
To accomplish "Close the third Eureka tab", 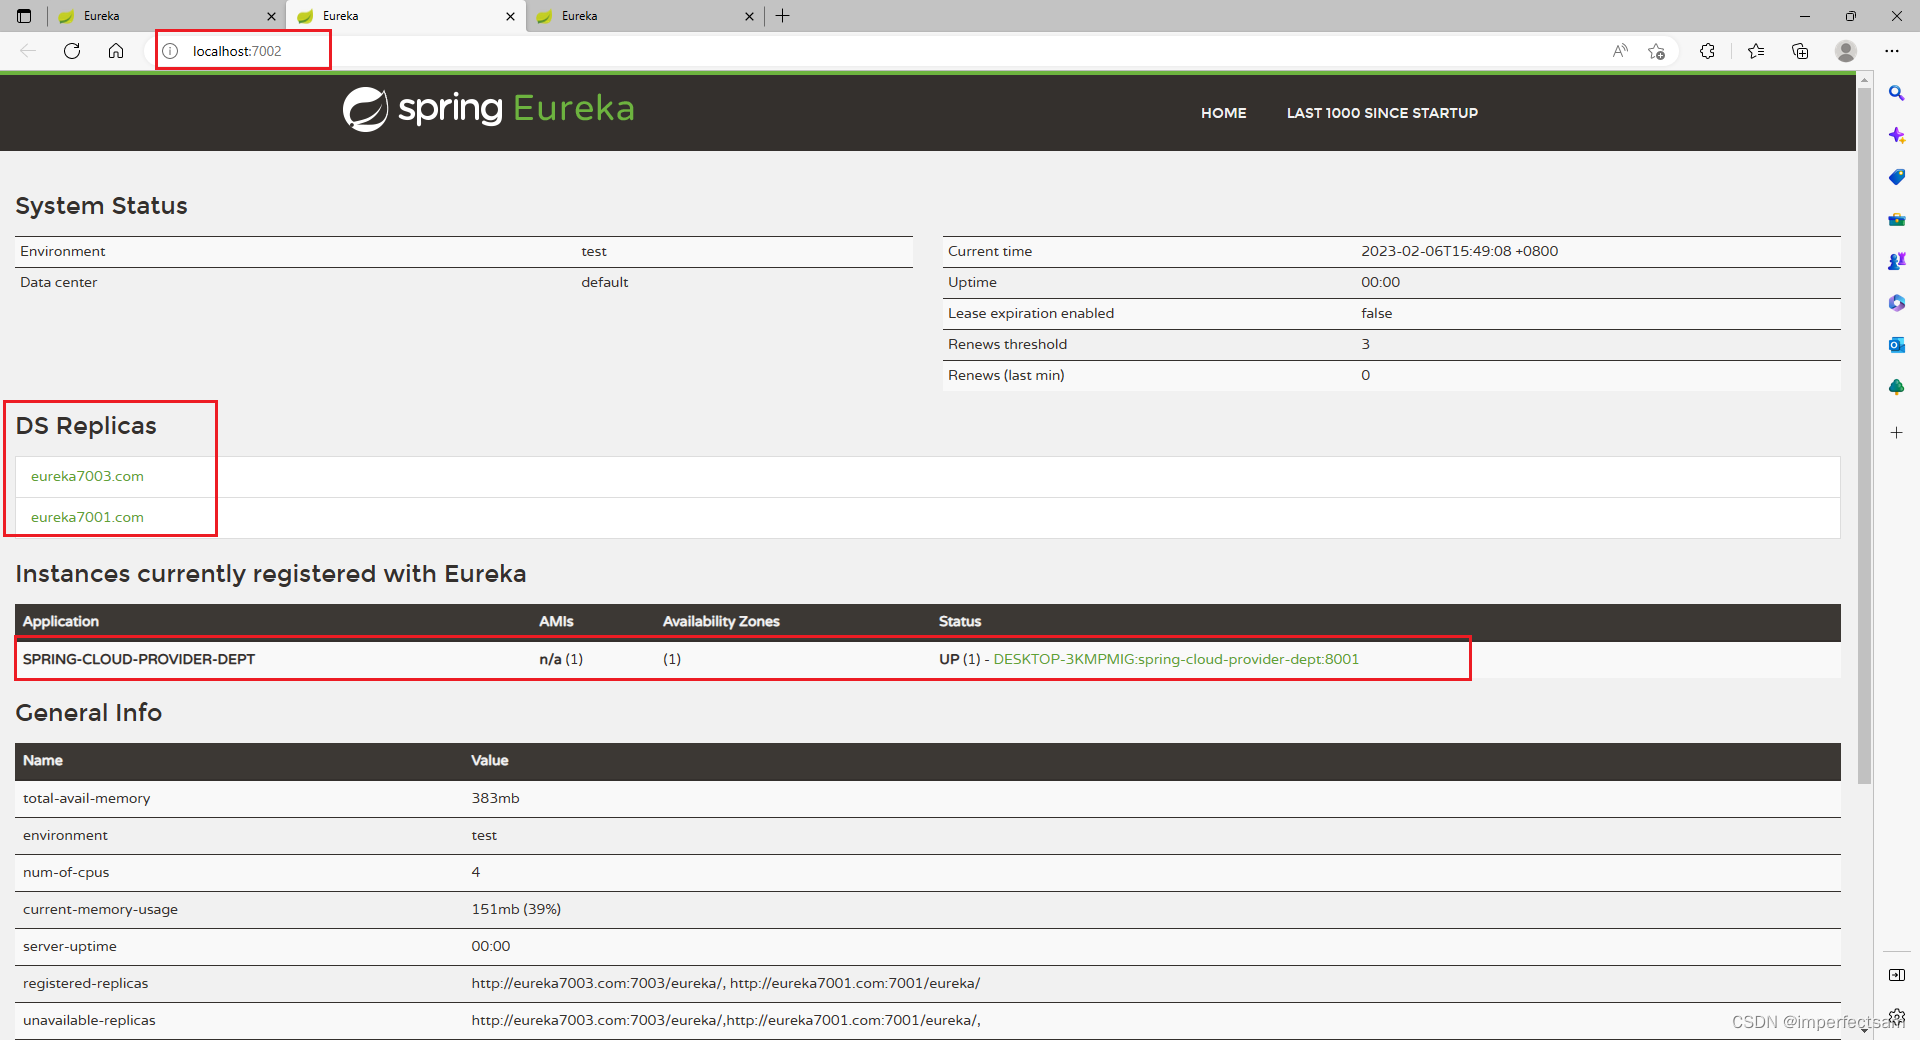I will (x=749, y=16).
